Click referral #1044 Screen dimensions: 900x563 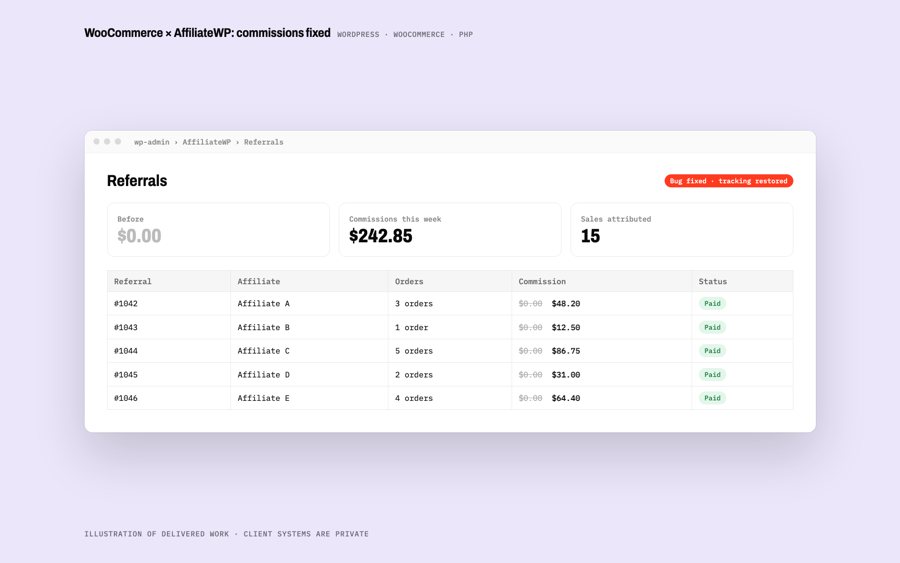[x=126, y=351]
